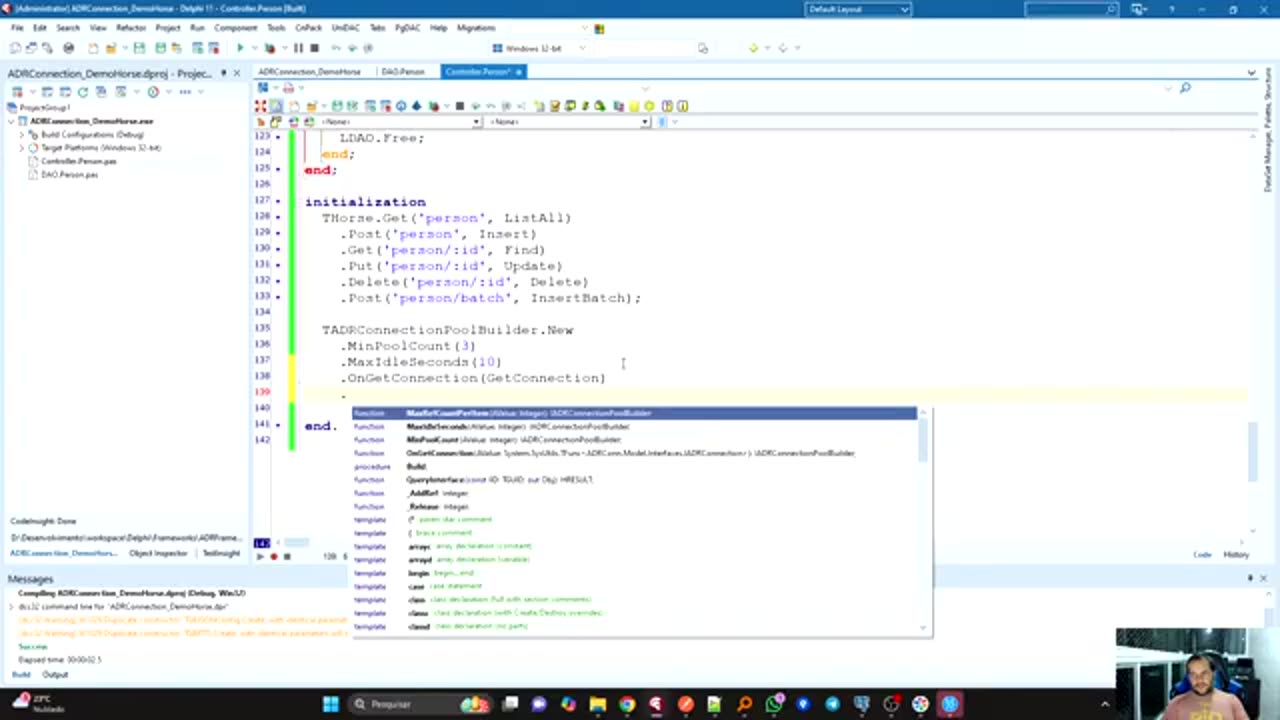The image size is (1280, 720).
Task: Click the printer icon above the editor toolbar
Action: 288,89
